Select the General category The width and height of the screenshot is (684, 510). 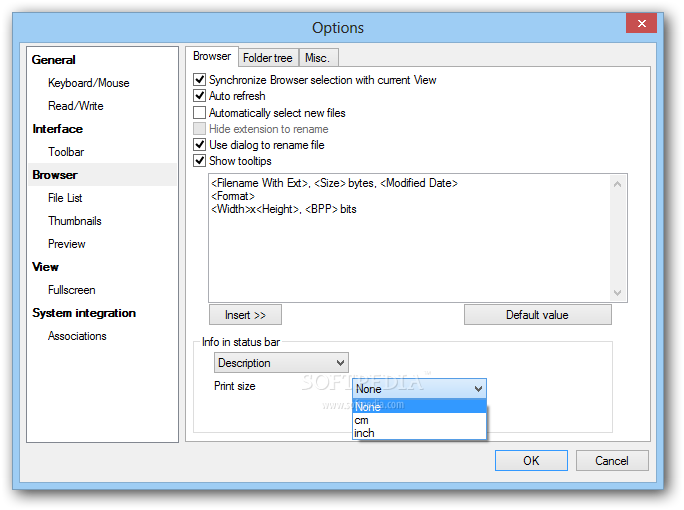click(x=54, y=60)
